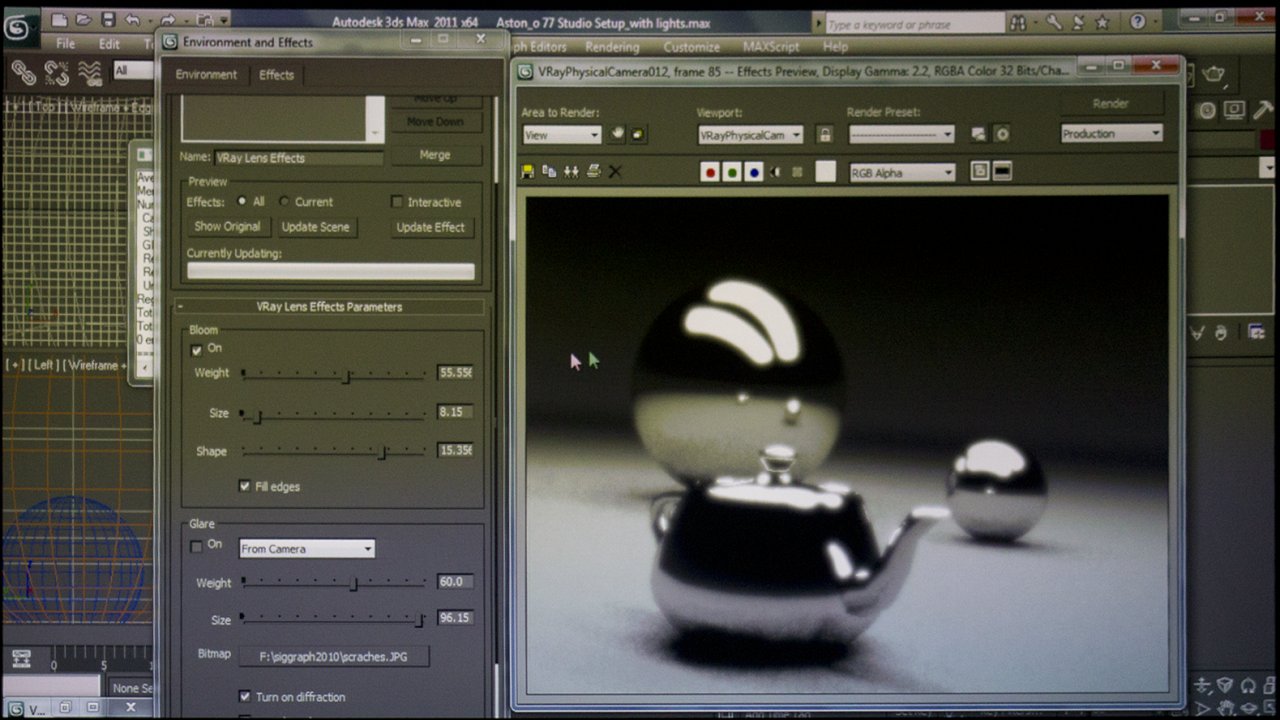This screenshot has width=1280, height=720.
Task: Click the Save File floppy icon in title bar
Action: point(108,19)
